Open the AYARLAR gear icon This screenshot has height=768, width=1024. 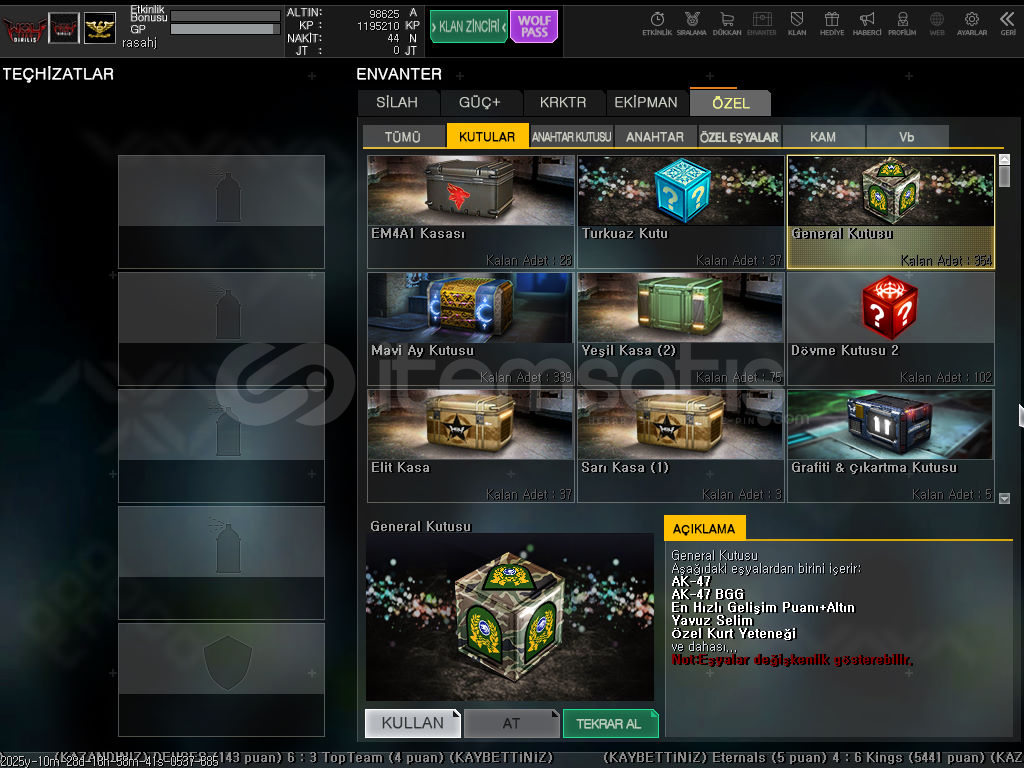(972, 24)
